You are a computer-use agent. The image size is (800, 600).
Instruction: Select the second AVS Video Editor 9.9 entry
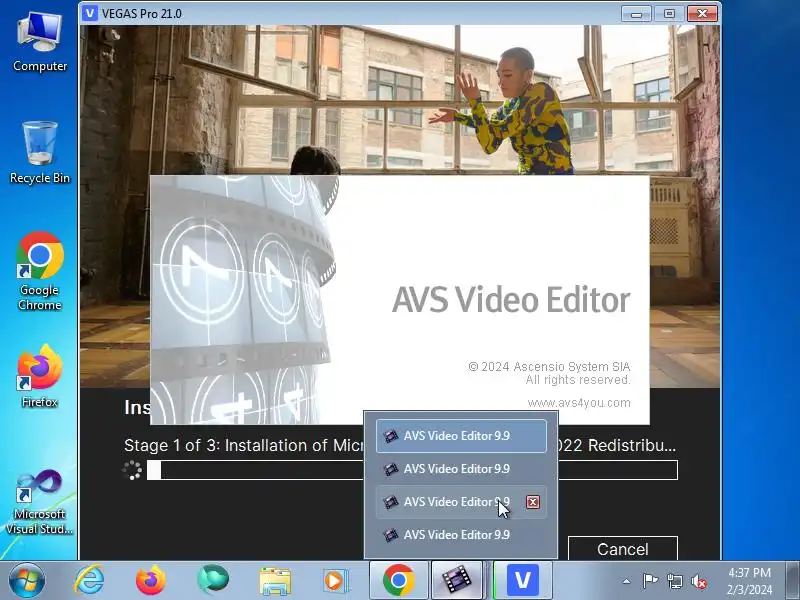(x=461, y=469)
